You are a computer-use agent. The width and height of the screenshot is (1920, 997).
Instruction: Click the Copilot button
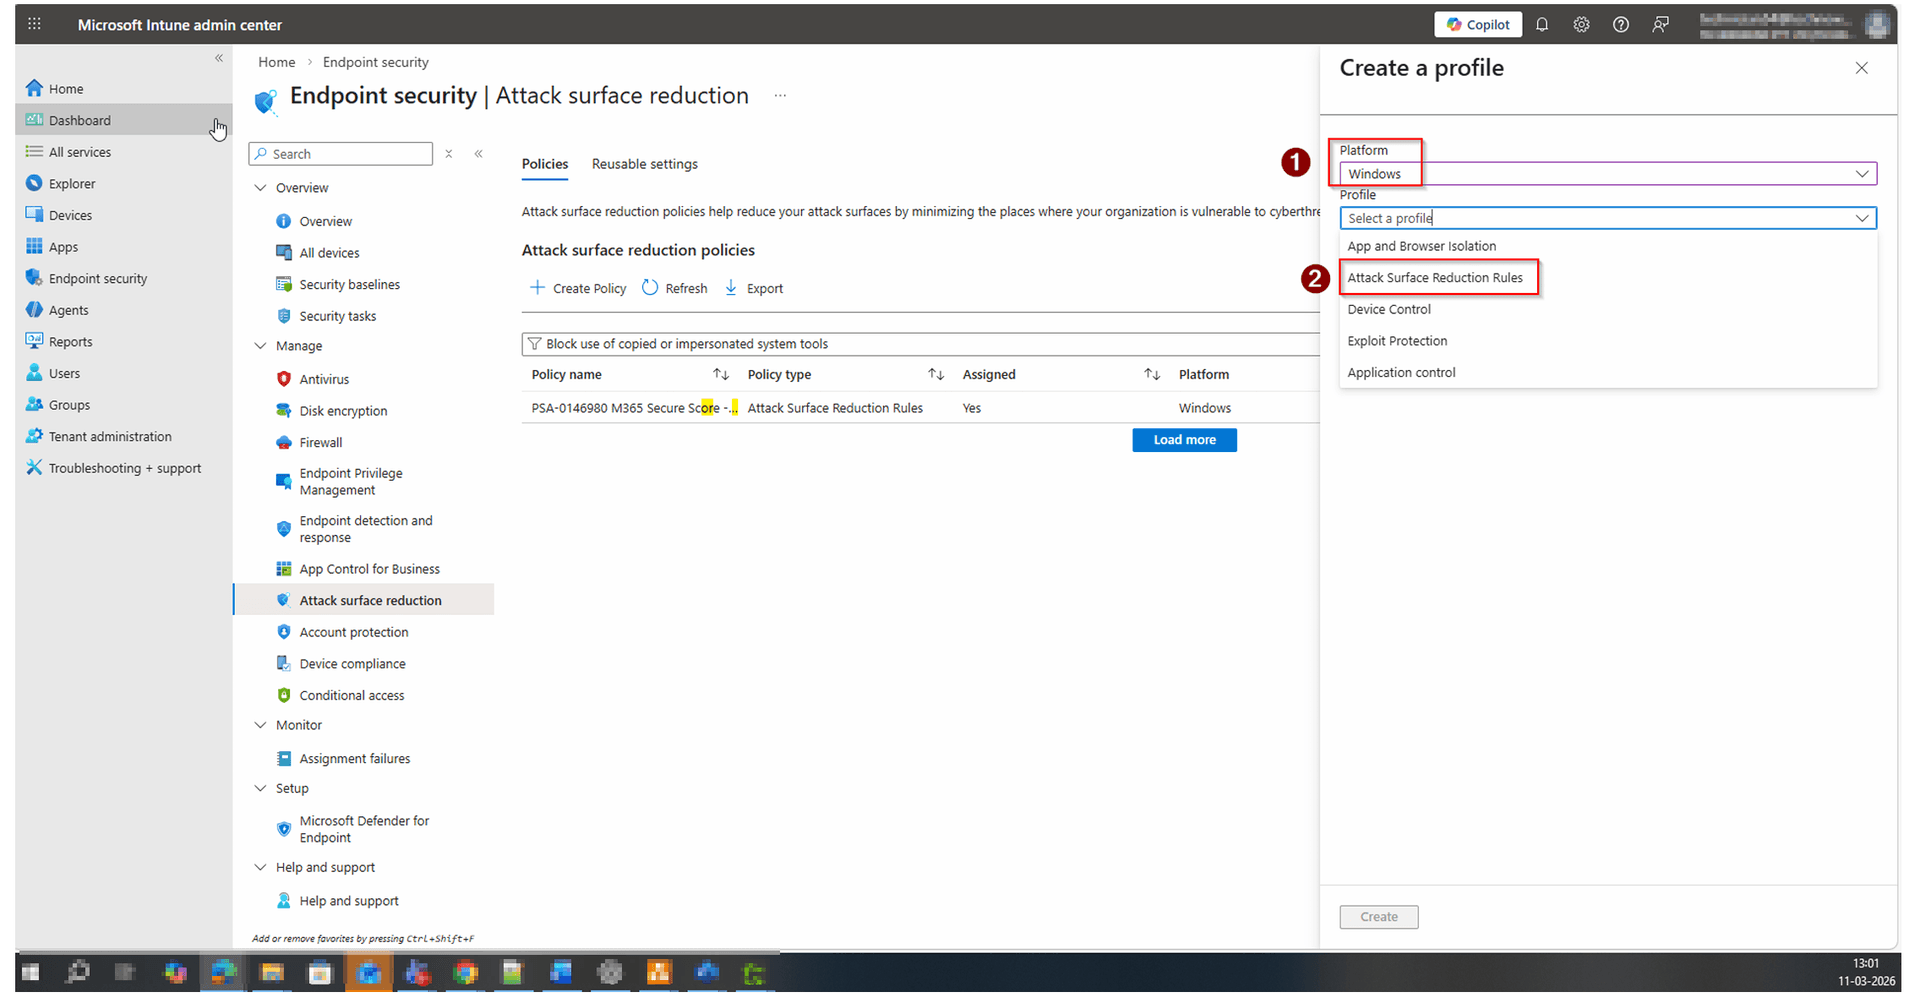(1478, 25)
